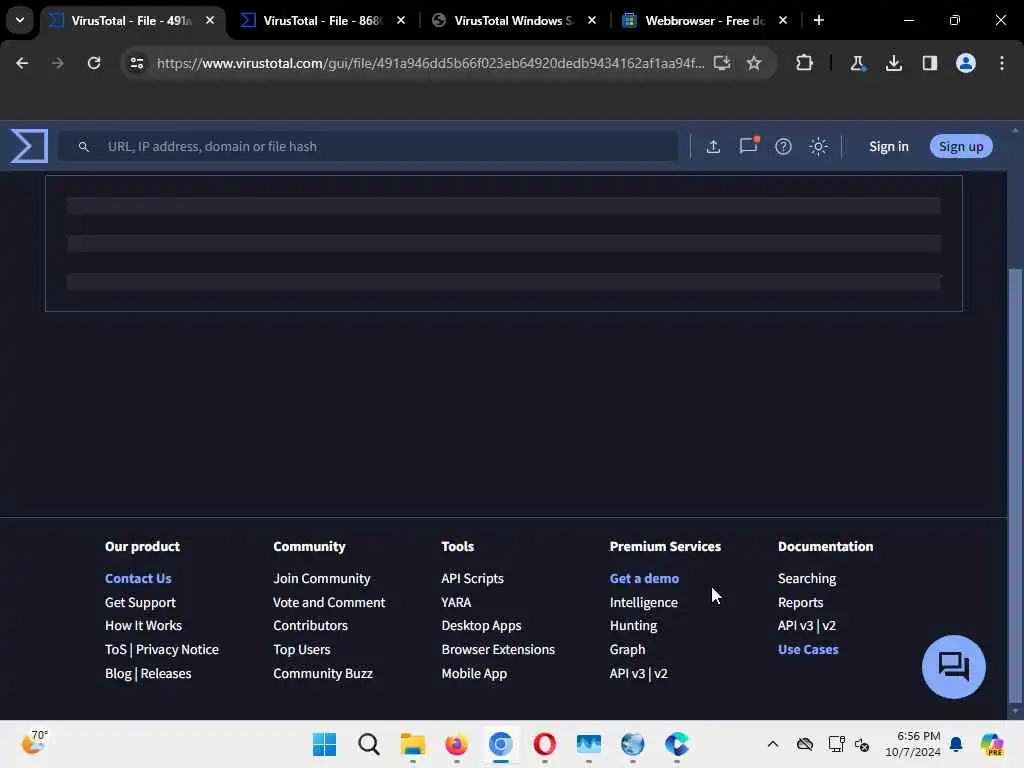Screen dimensions: 1024x768
Task: Open the Windows Start menu
Action: pyautogui.click(x=325, y=744)
